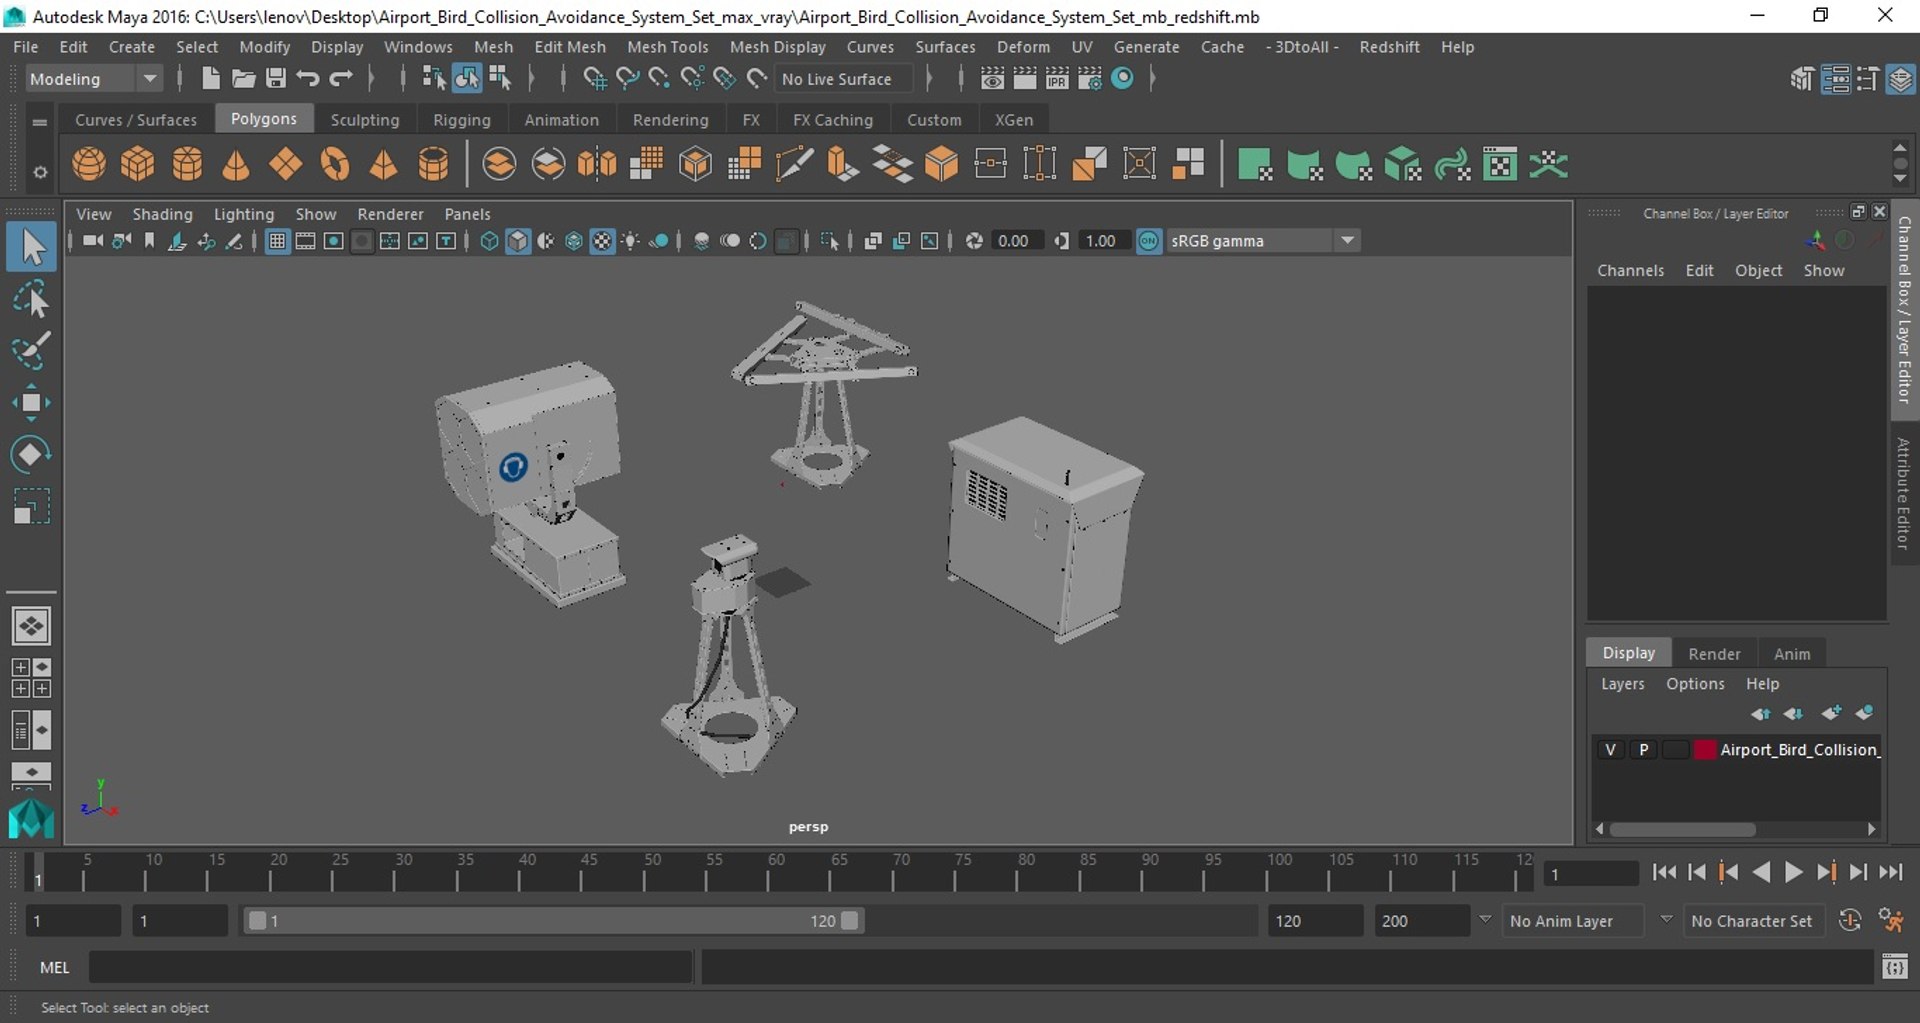Open the Mesh Tools menu

point(667,47)
